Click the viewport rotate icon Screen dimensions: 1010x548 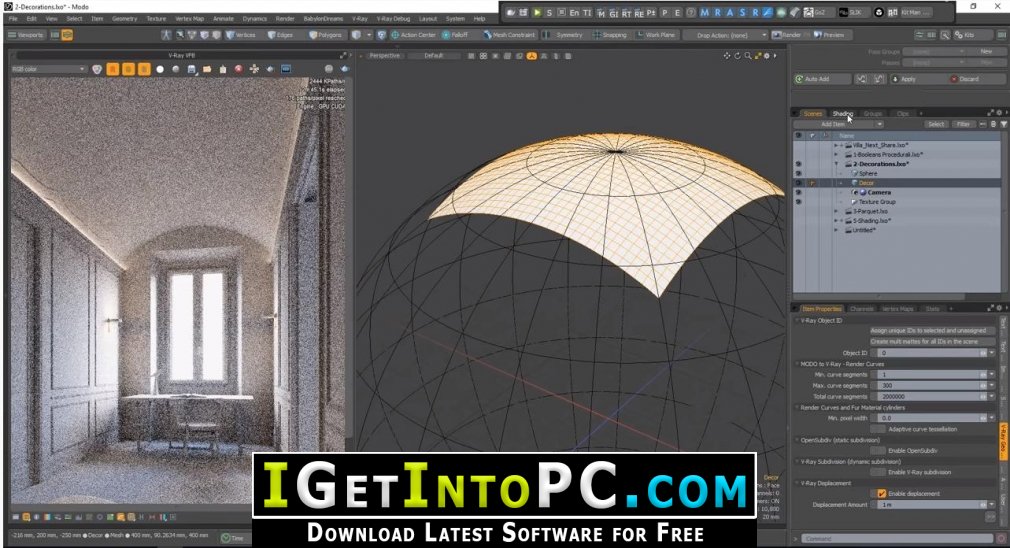click(738, 56)
